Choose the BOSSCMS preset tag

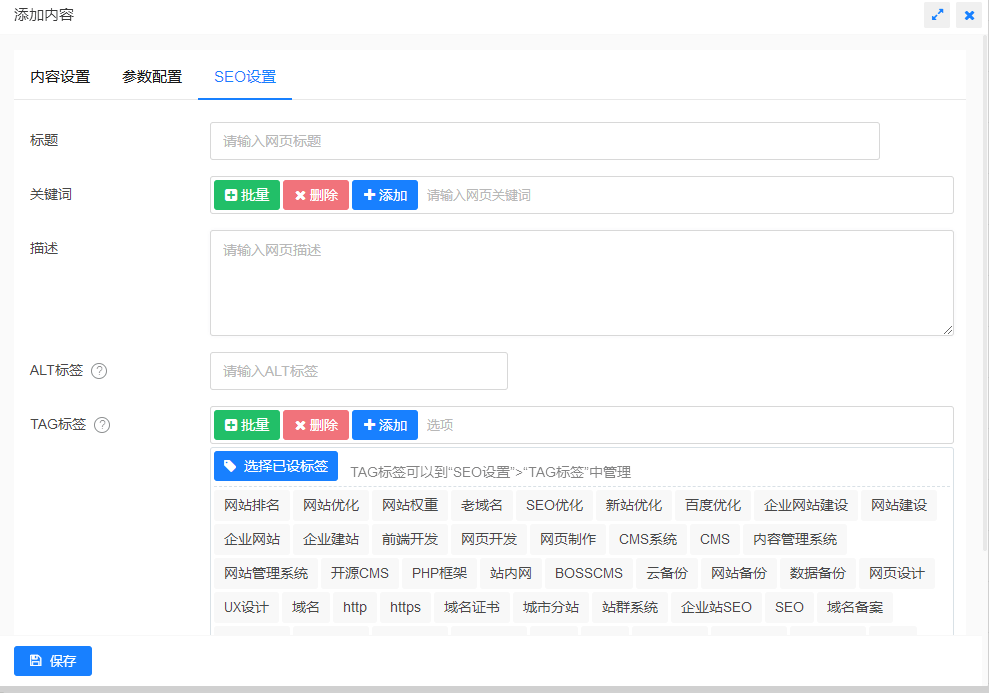(x=589, y=573)
